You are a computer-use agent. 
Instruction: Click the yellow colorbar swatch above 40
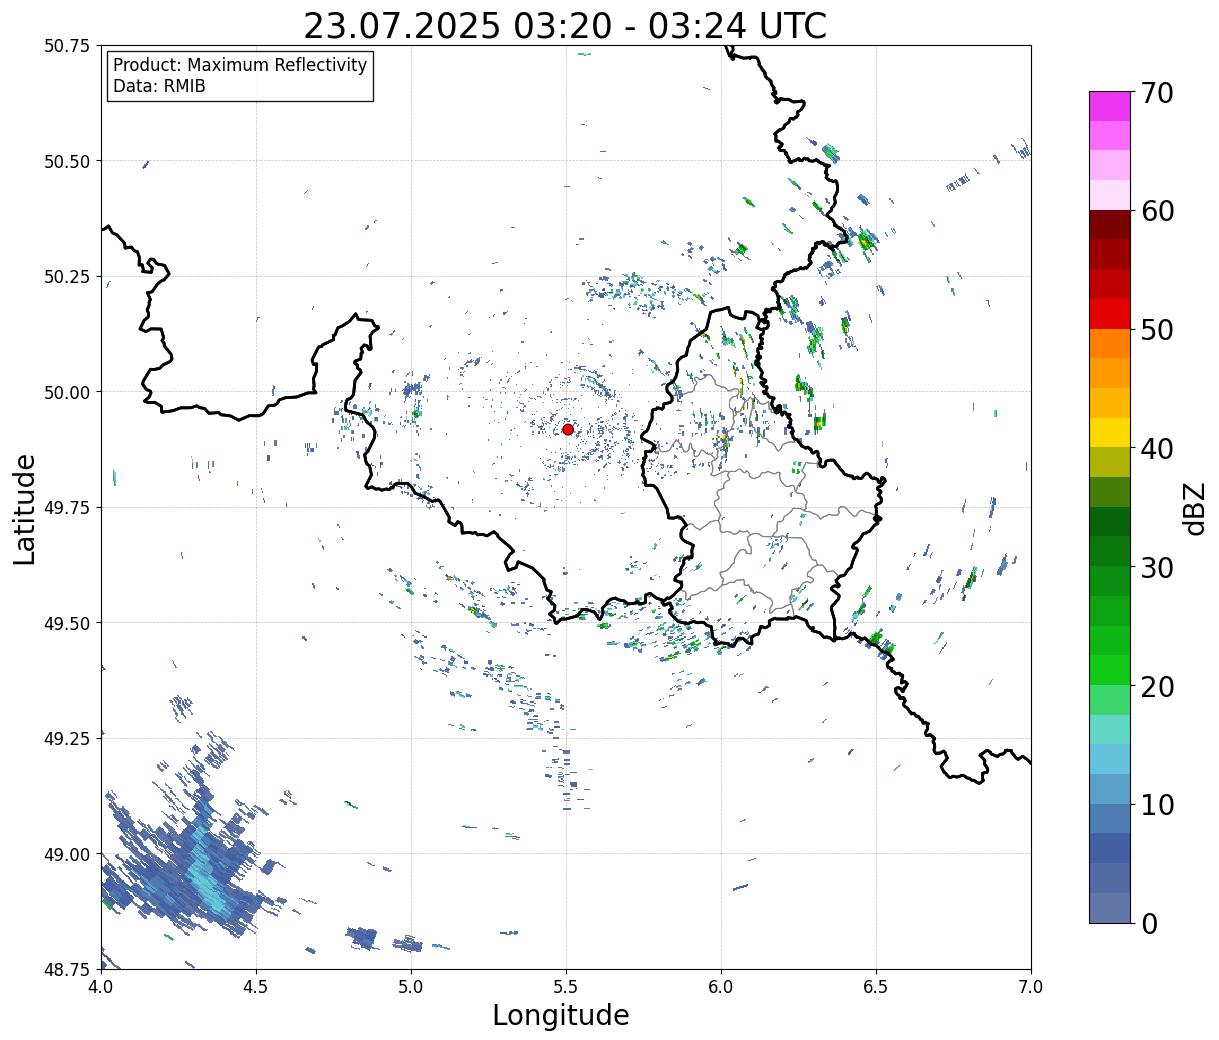[x=1110, y=433]
